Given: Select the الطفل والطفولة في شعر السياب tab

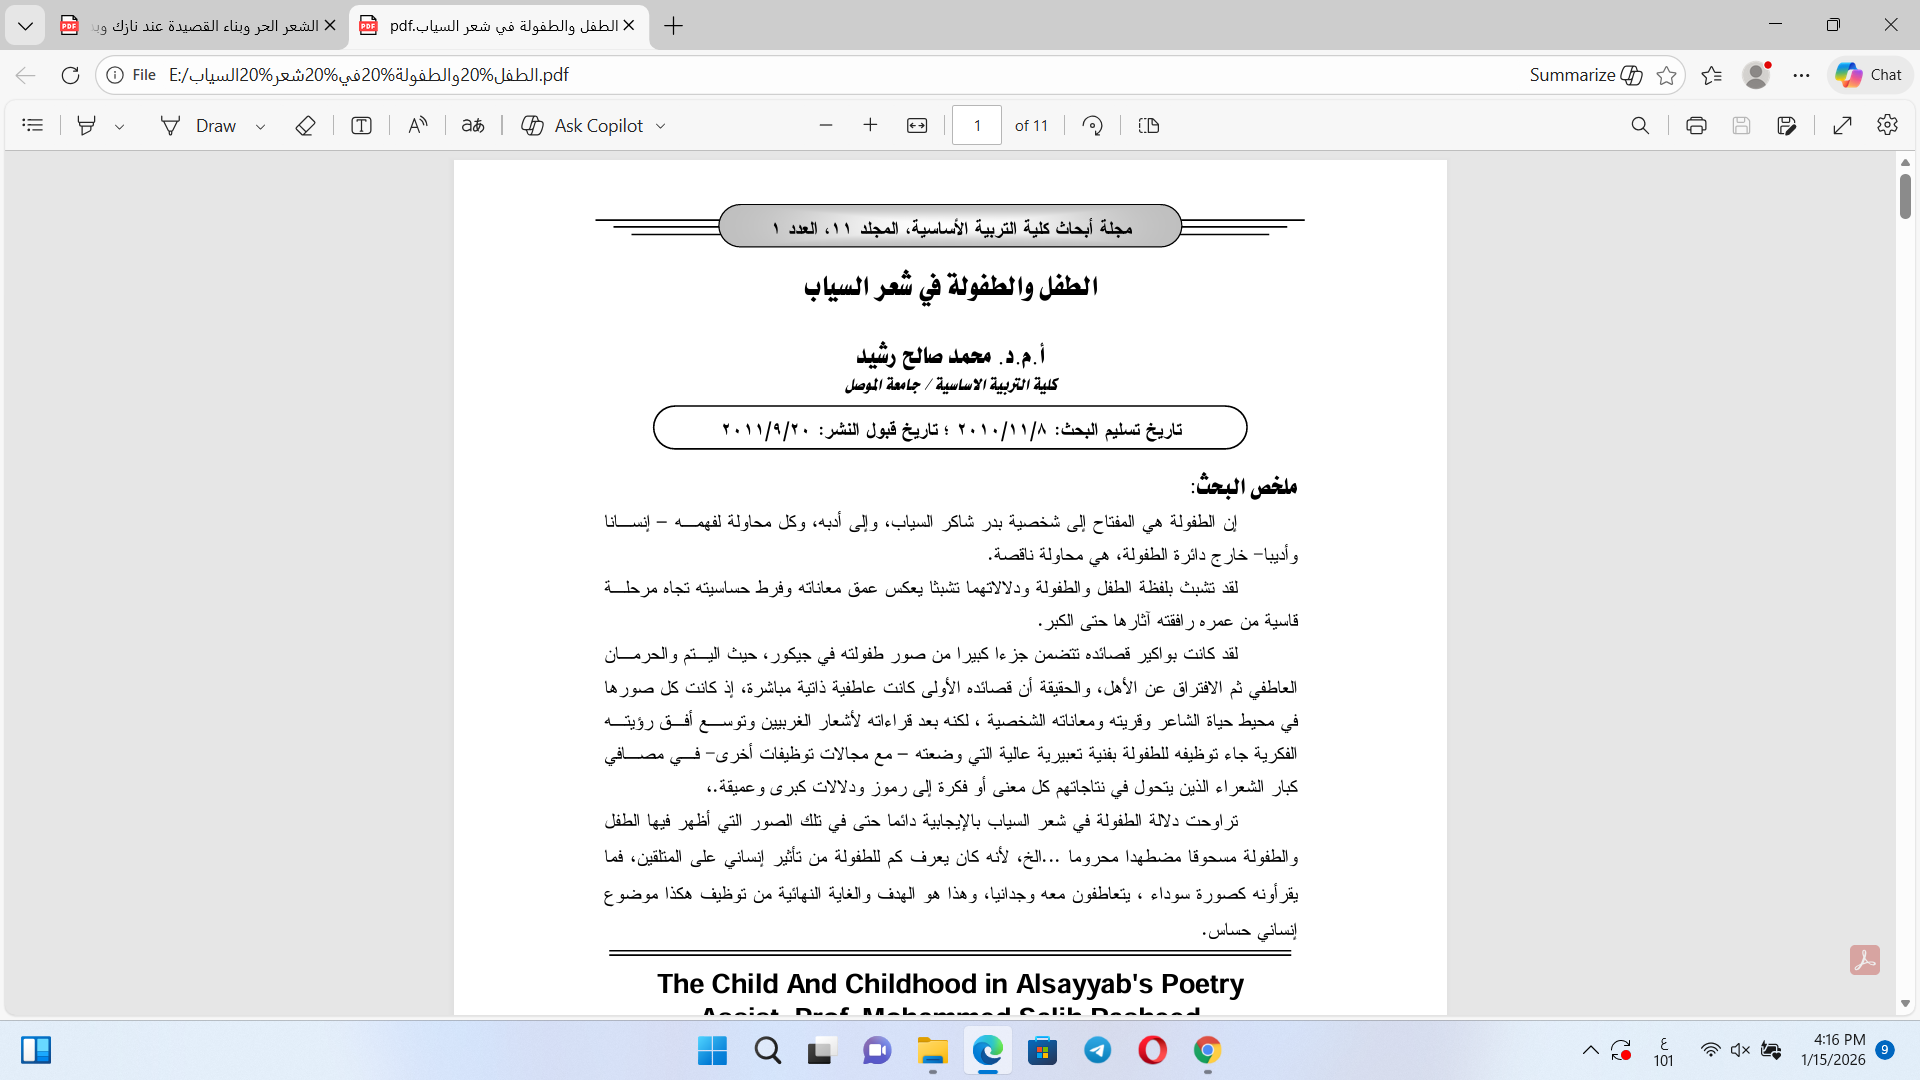Looking at the screenshot, I should [498, 25].
